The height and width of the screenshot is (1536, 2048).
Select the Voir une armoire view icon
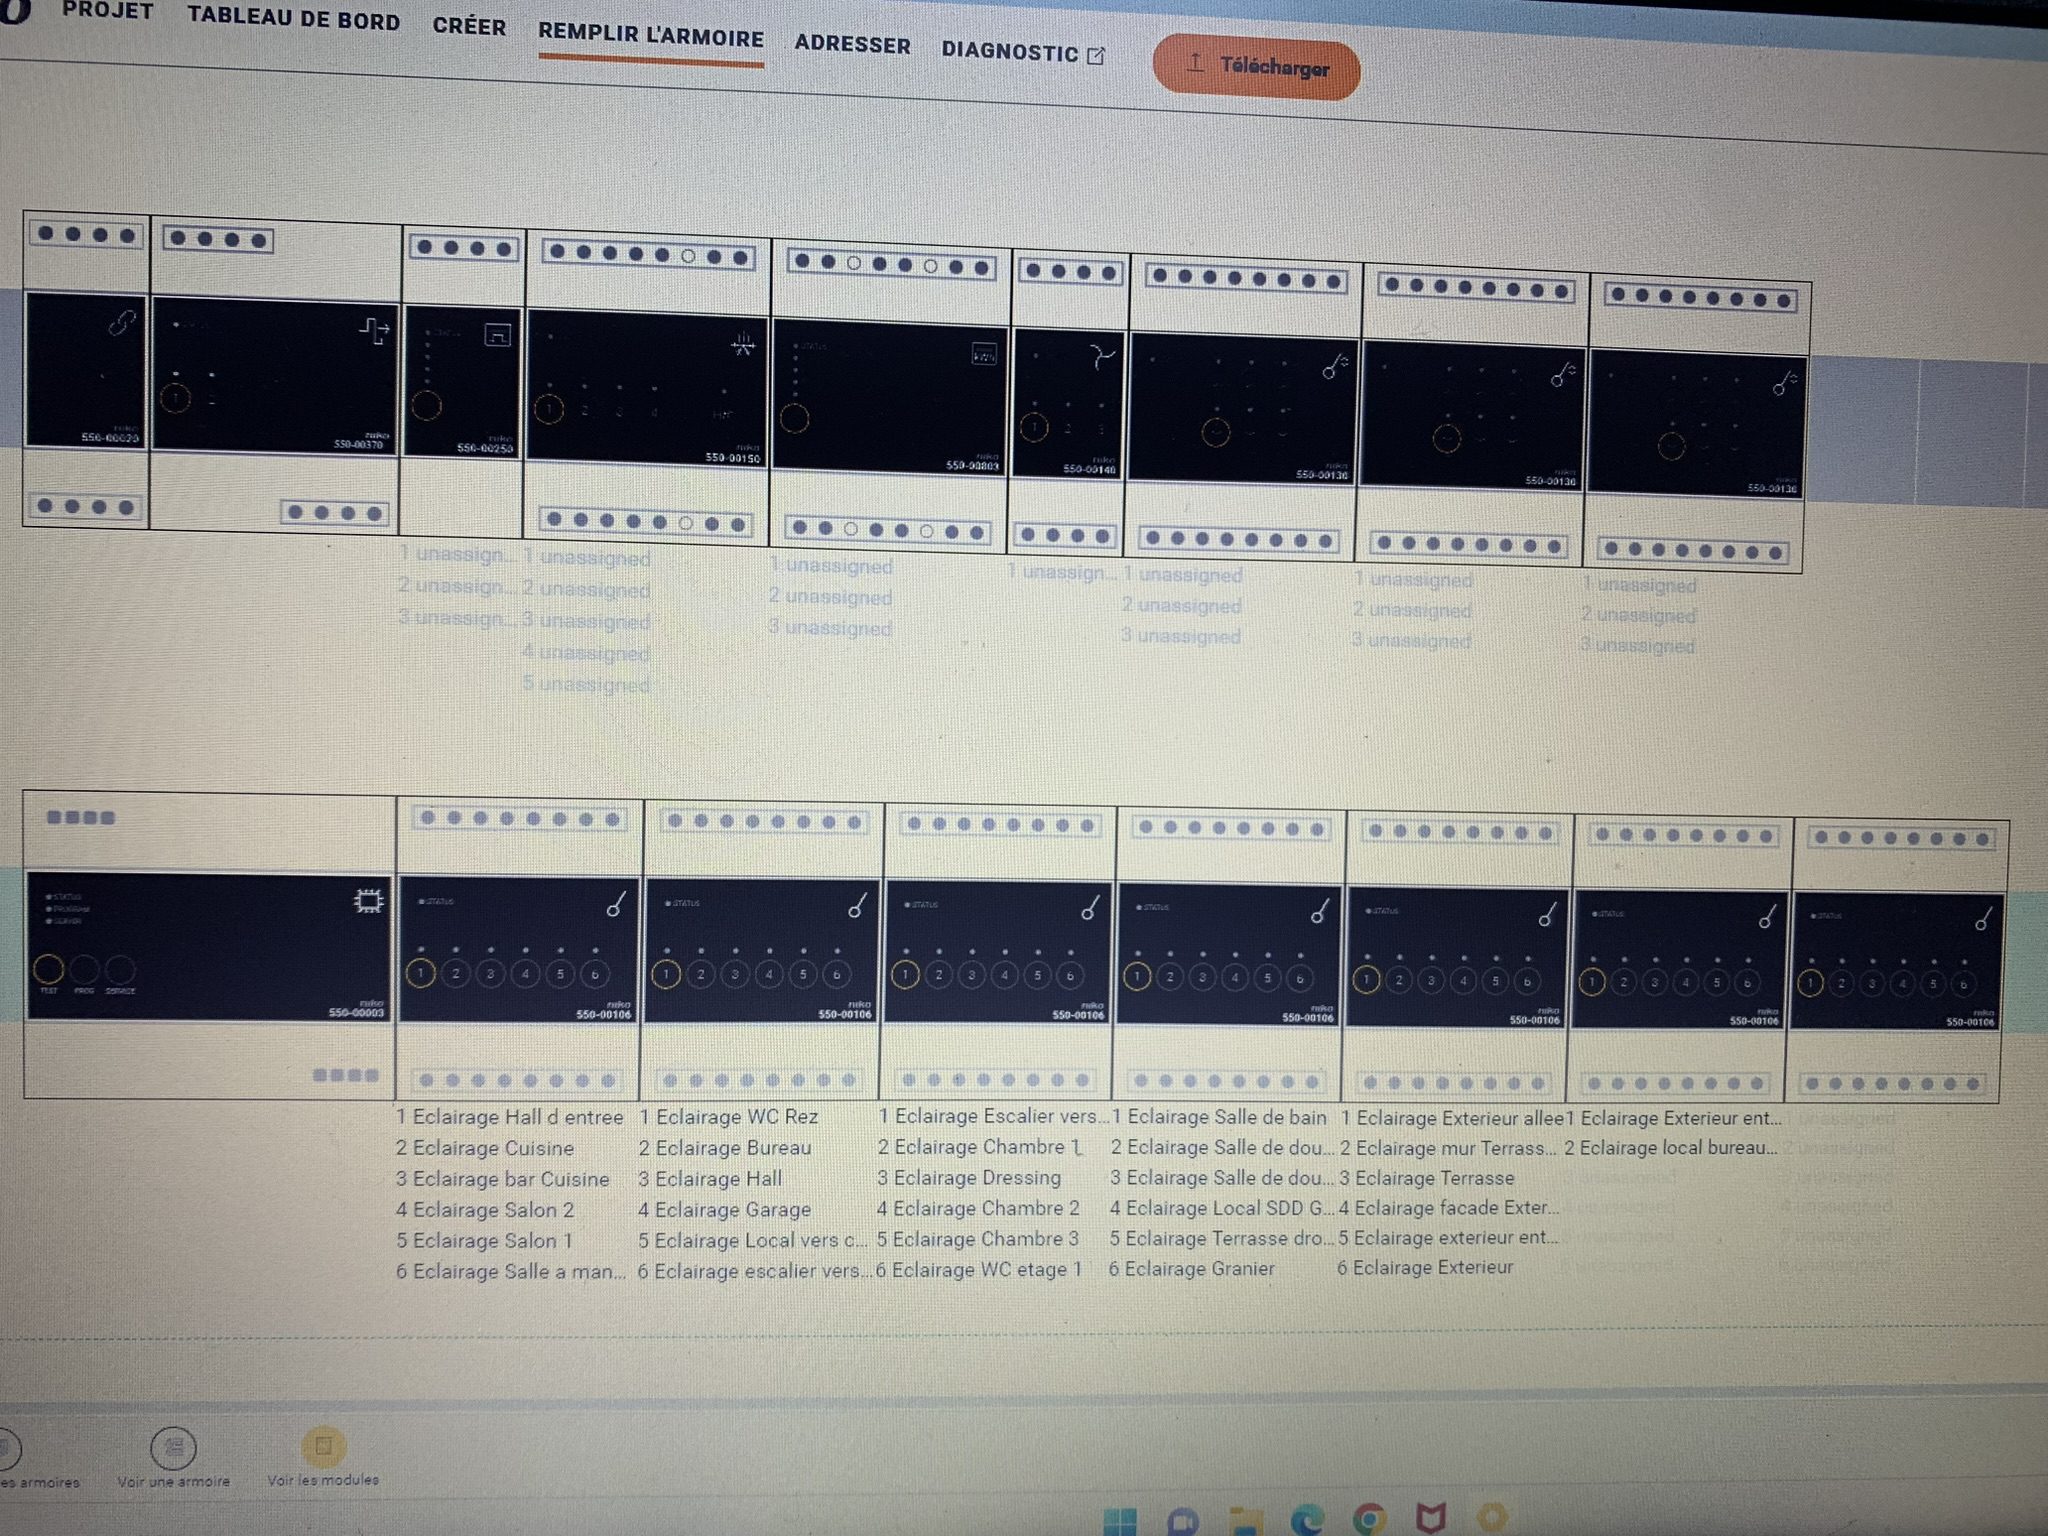[x=173, y=1447]
